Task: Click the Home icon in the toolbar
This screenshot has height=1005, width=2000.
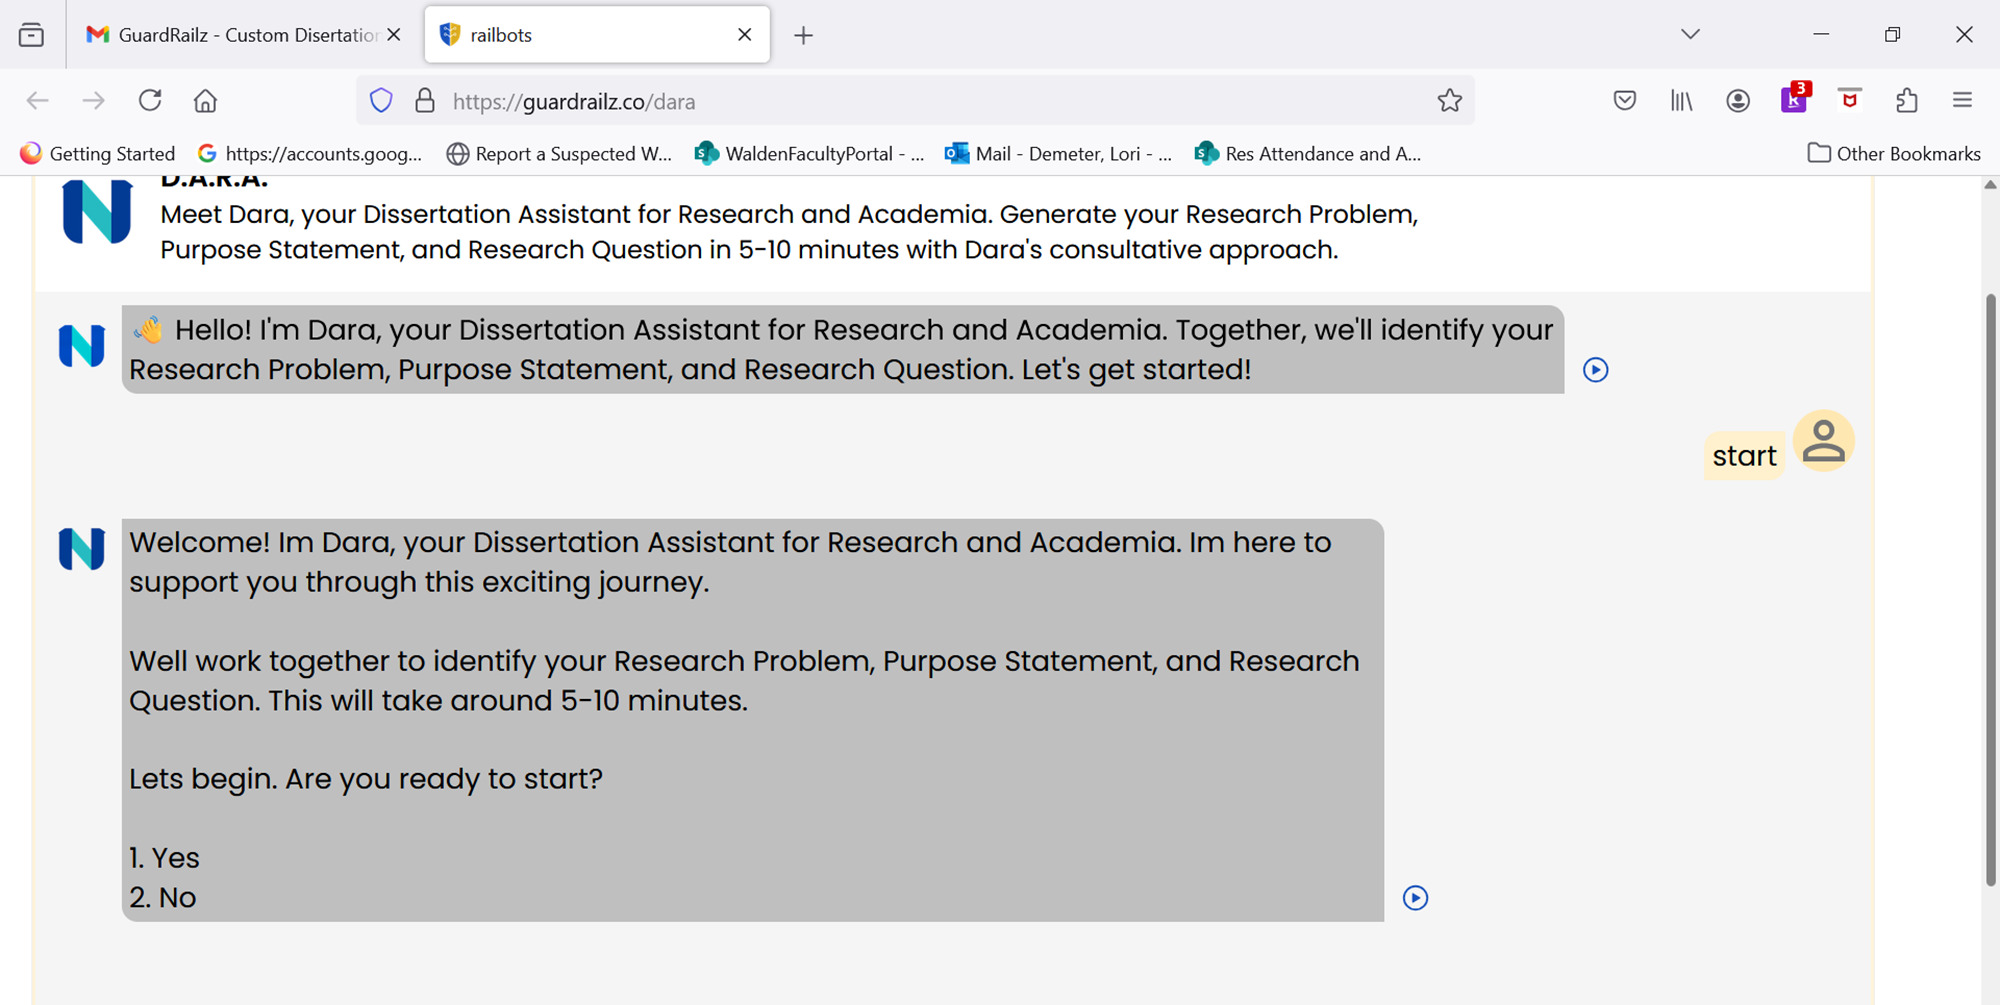Action: click(205, 100)
